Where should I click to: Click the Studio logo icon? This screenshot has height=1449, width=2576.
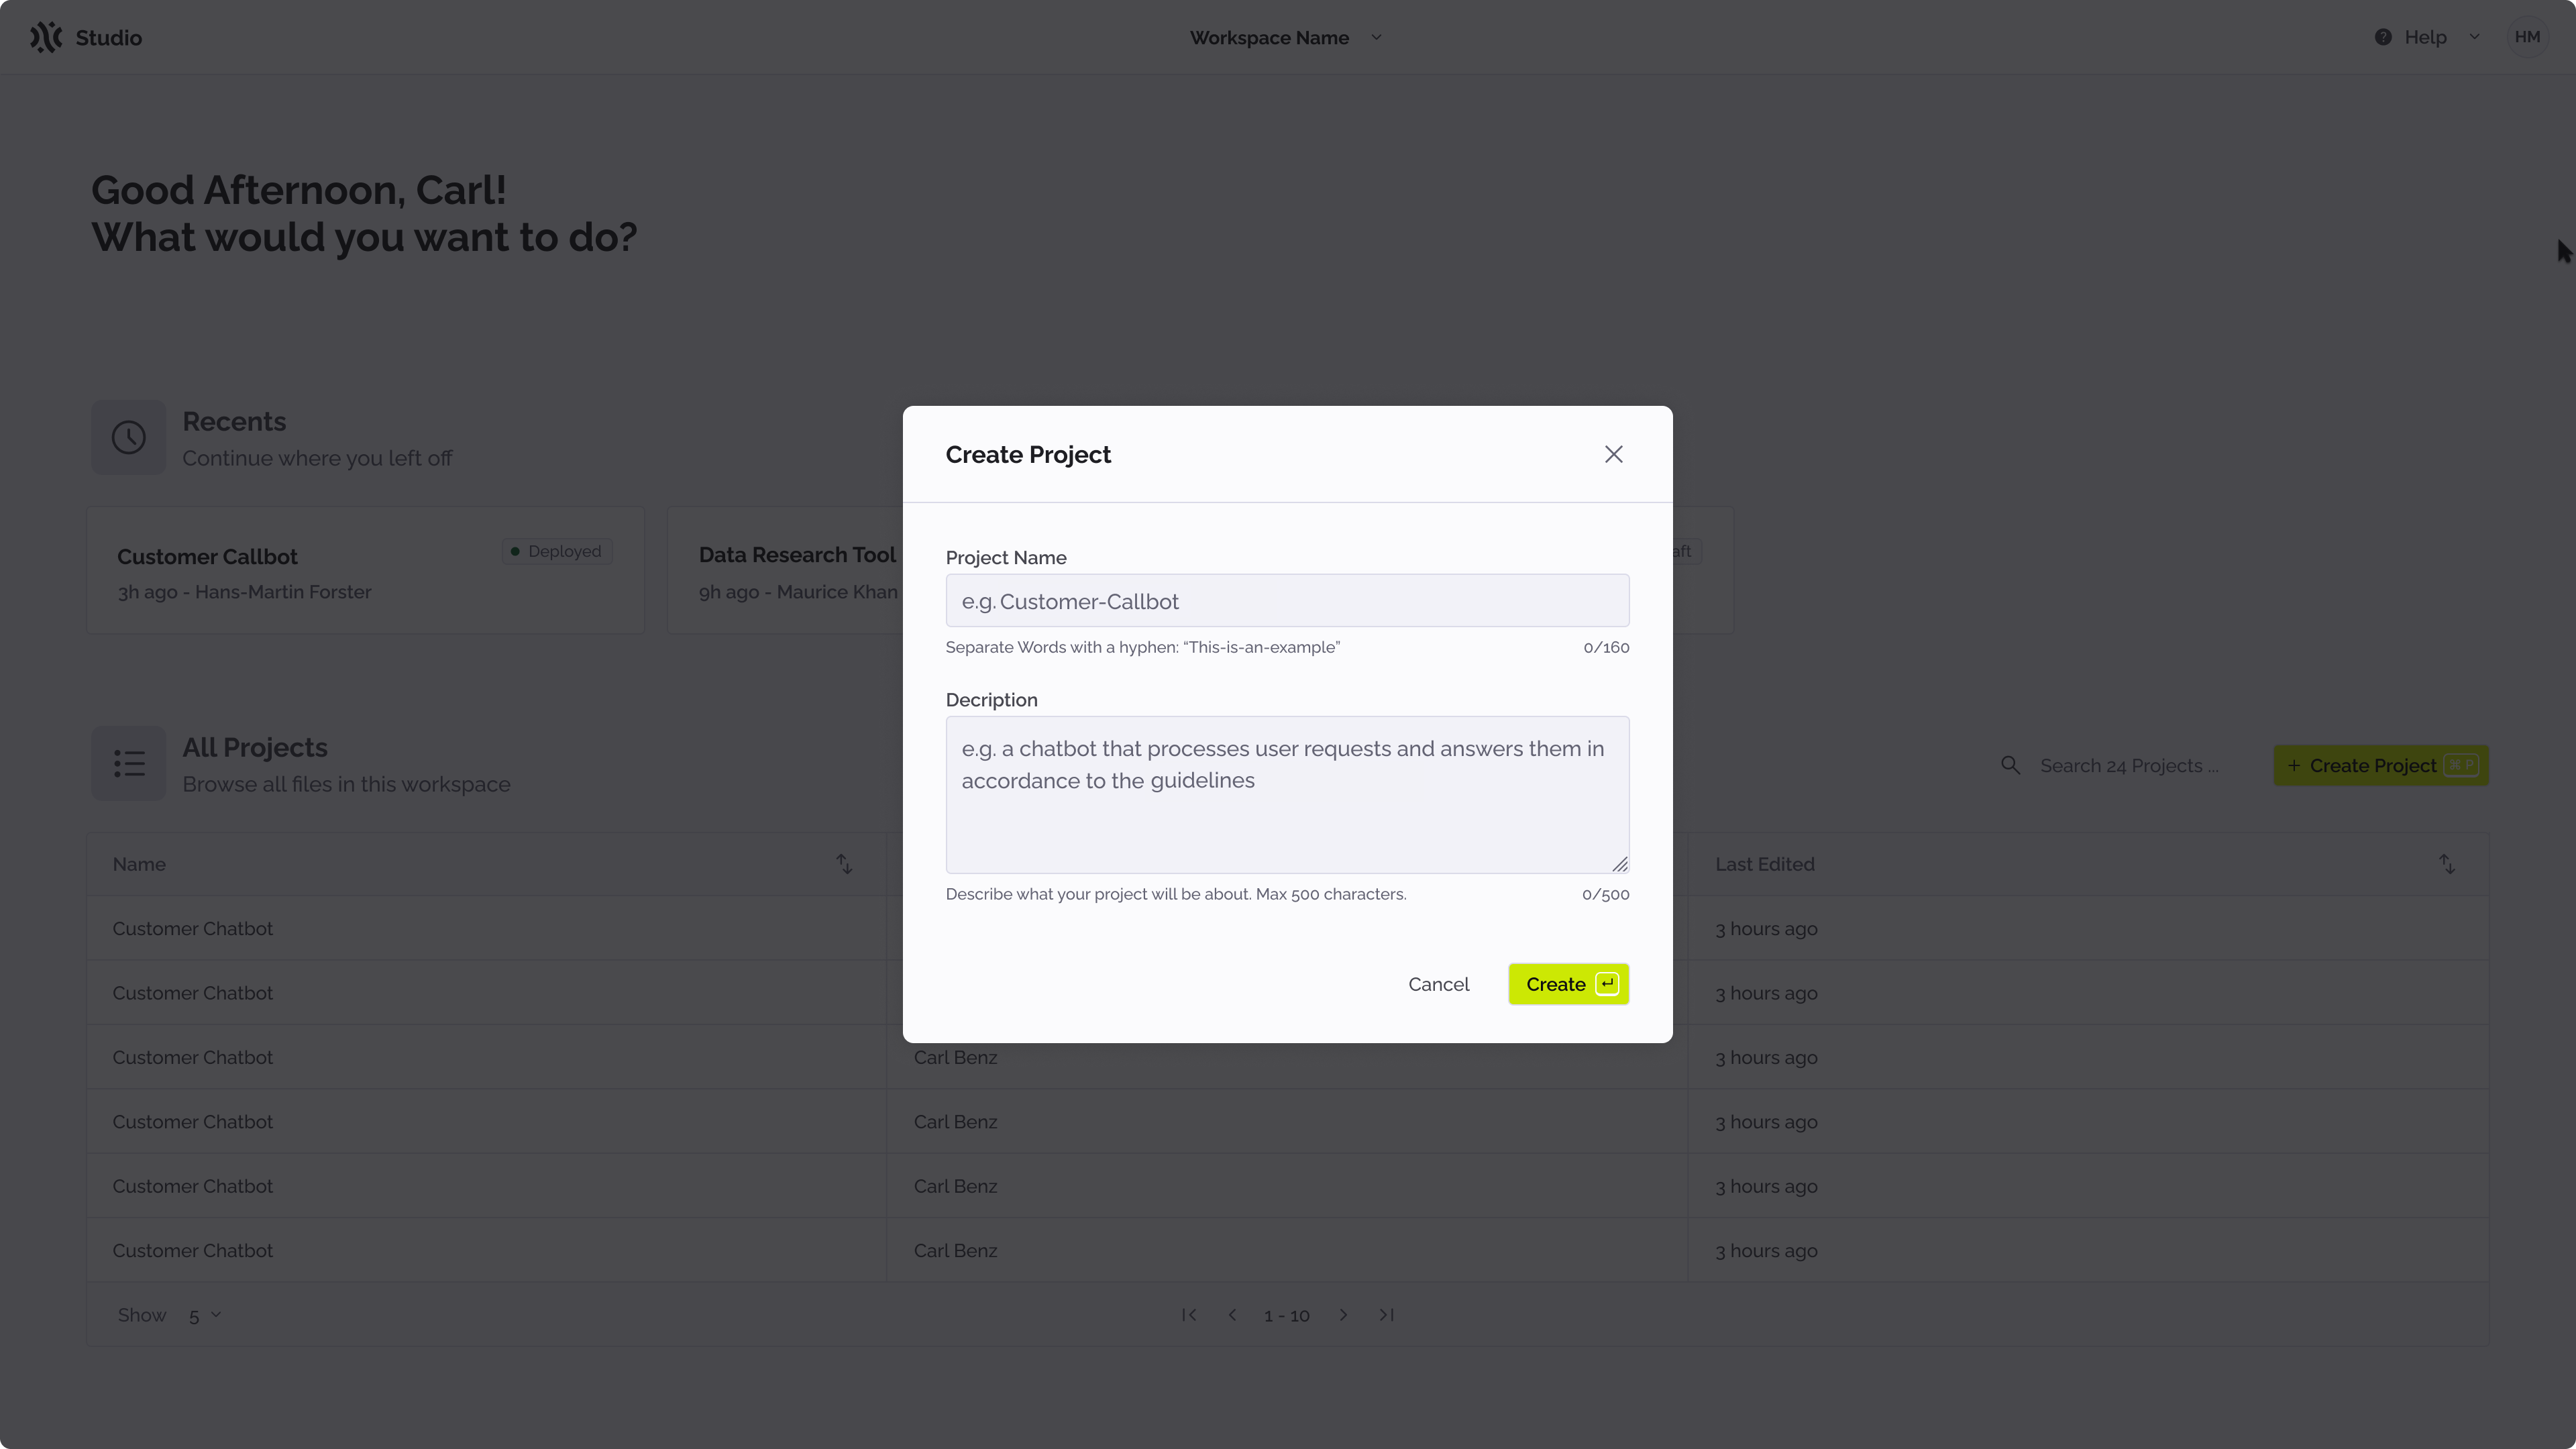point(46,37)
